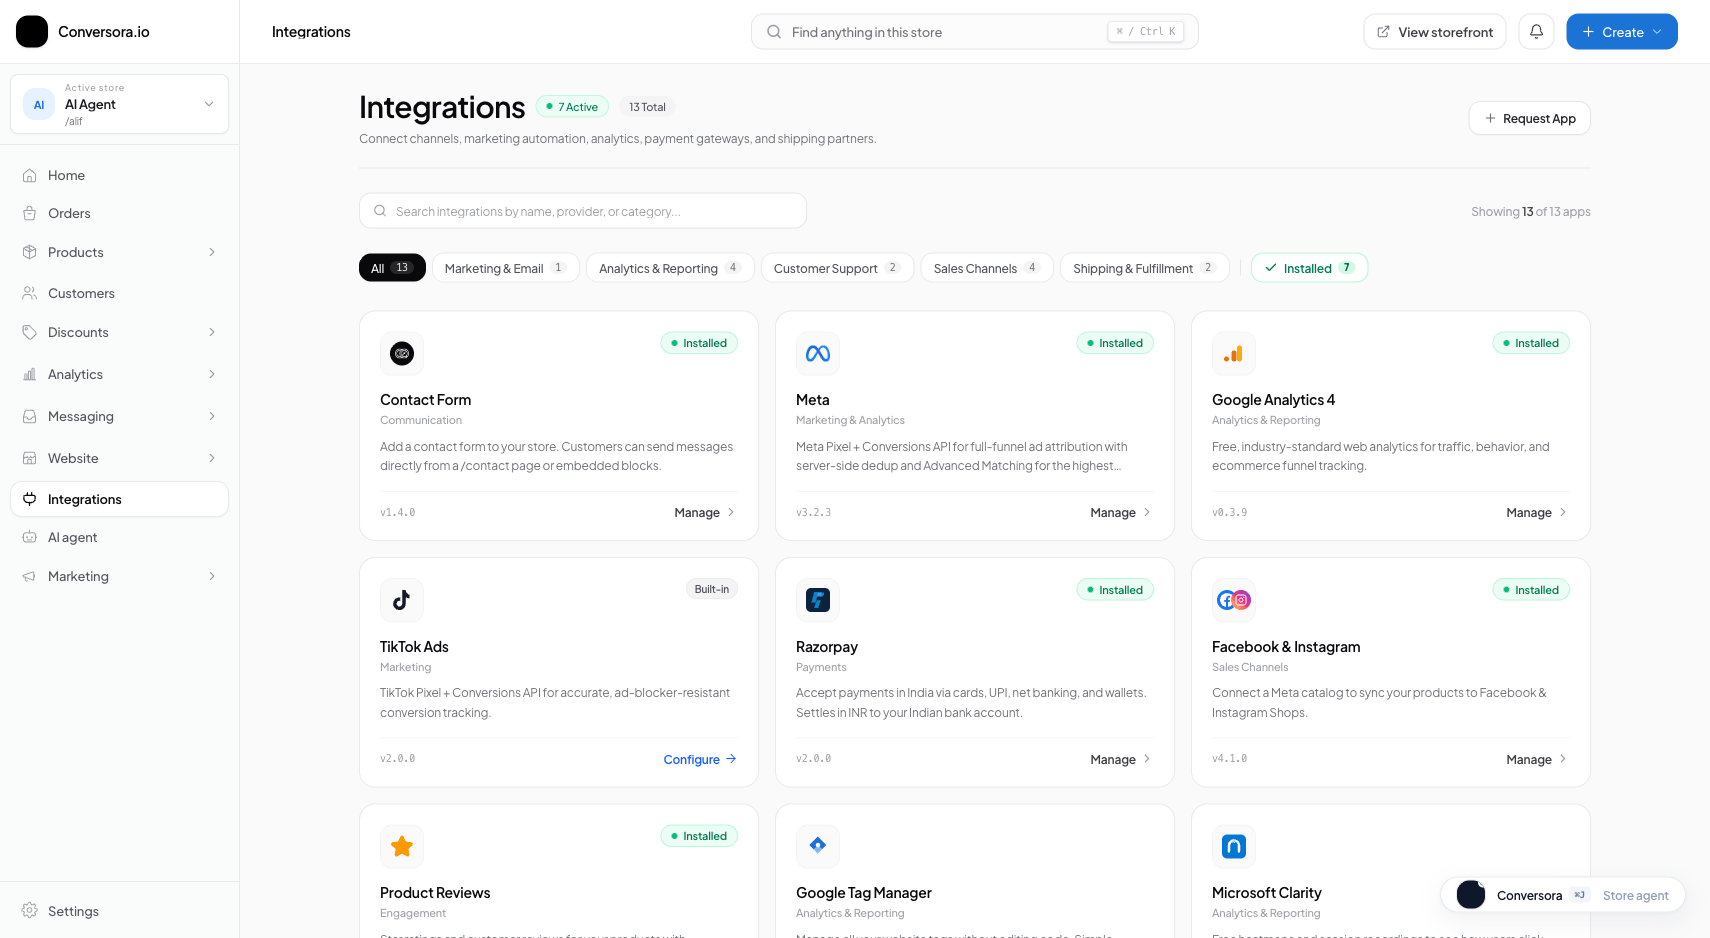This screenshot has height=938, width=1710.
Task: Click the Request App button
Action: (1530, 118)
